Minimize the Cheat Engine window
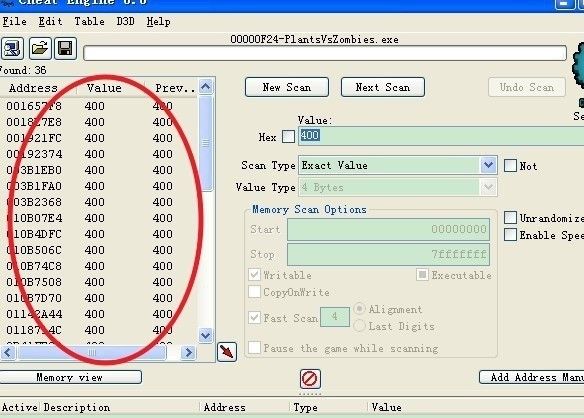Image resolution: width=584 pixels, height=418 pixels. 564,4
